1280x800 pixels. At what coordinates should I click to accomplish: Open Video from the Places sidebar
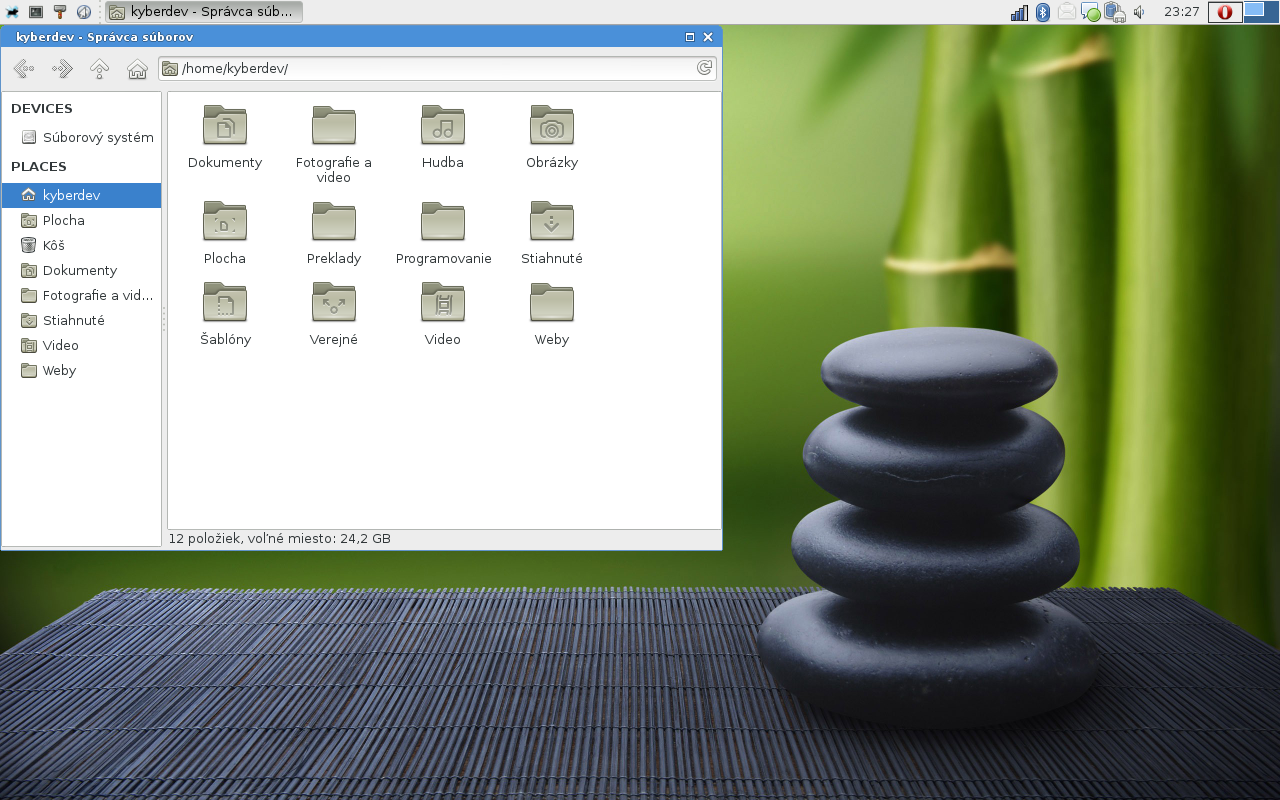click(x=81, y=345)
